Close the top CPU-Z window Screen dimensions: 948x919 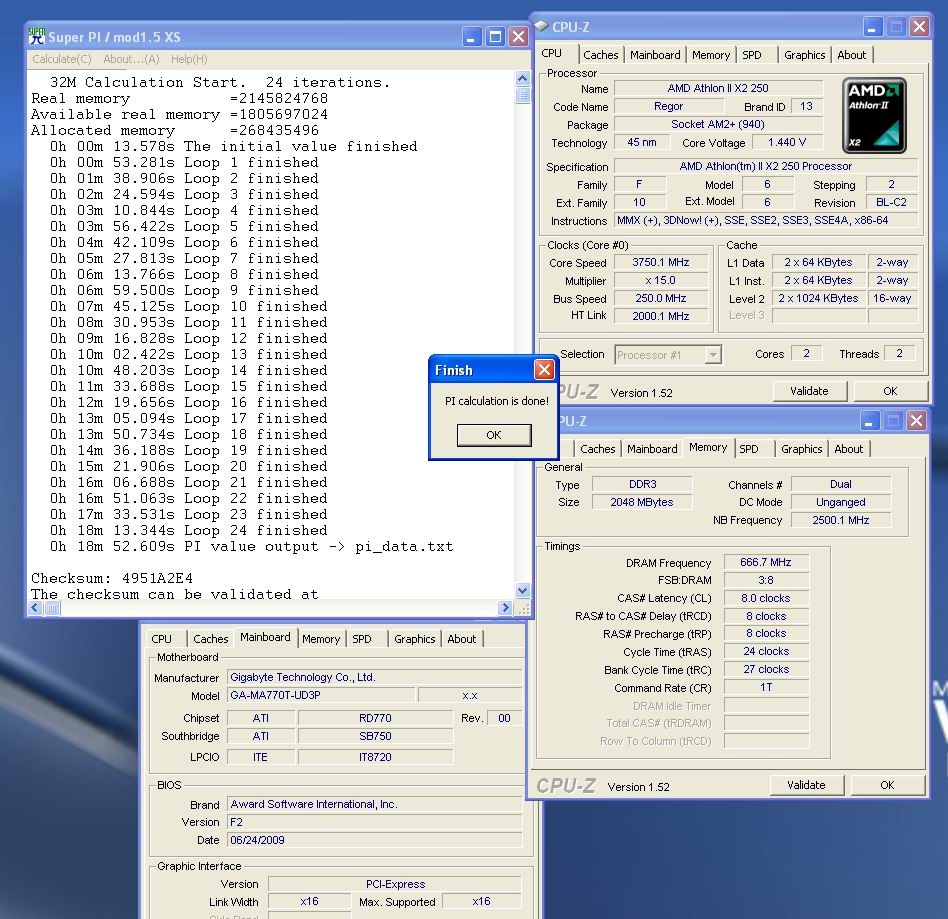(919, 27)
